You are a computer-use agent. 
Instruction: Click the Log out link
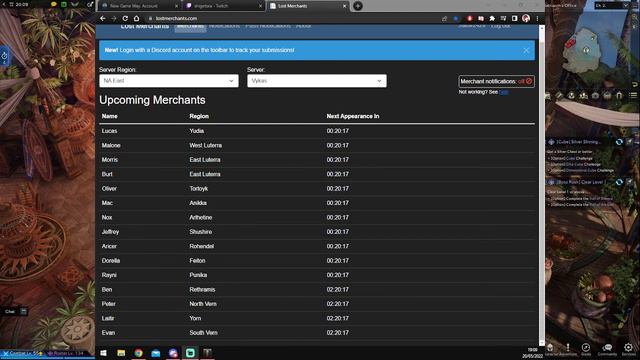click(500, 26)
